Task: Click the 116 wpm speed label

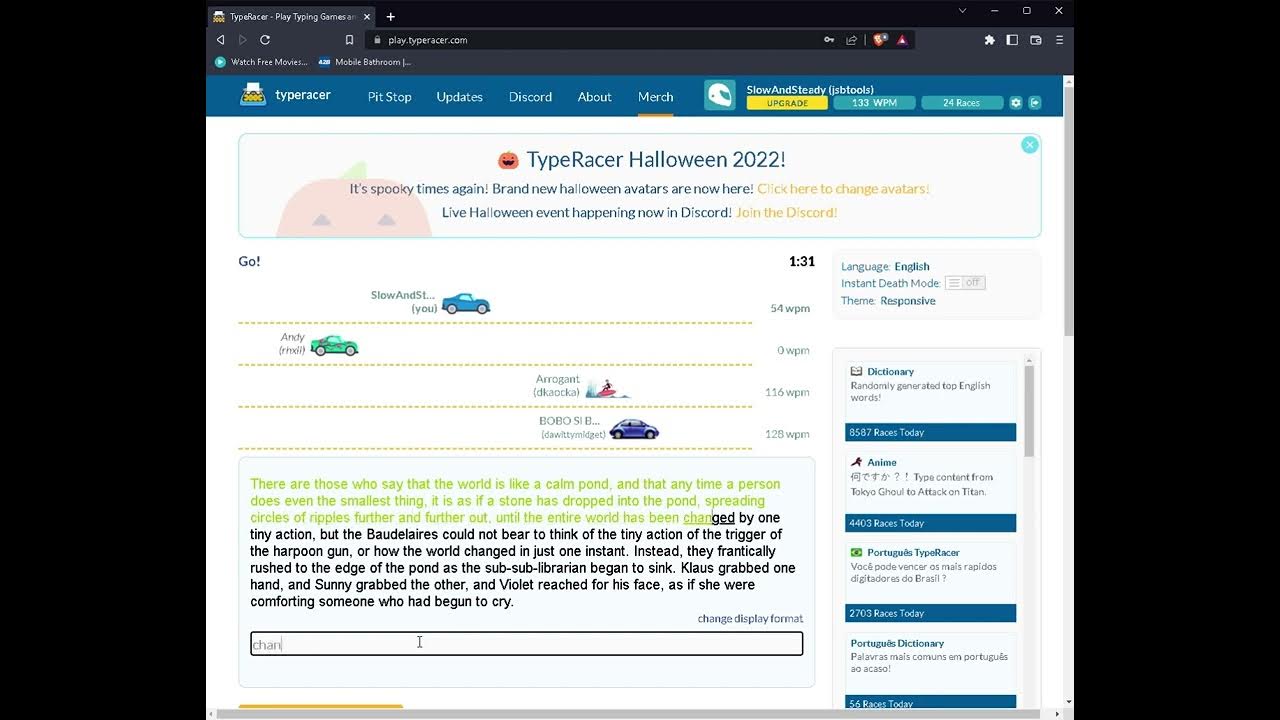Action: point(787,392)
